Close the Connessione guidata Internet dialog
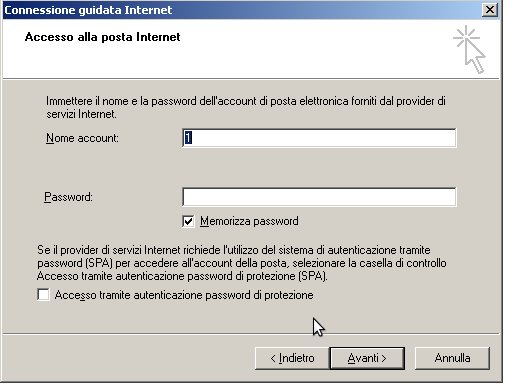 coord(490,9)
